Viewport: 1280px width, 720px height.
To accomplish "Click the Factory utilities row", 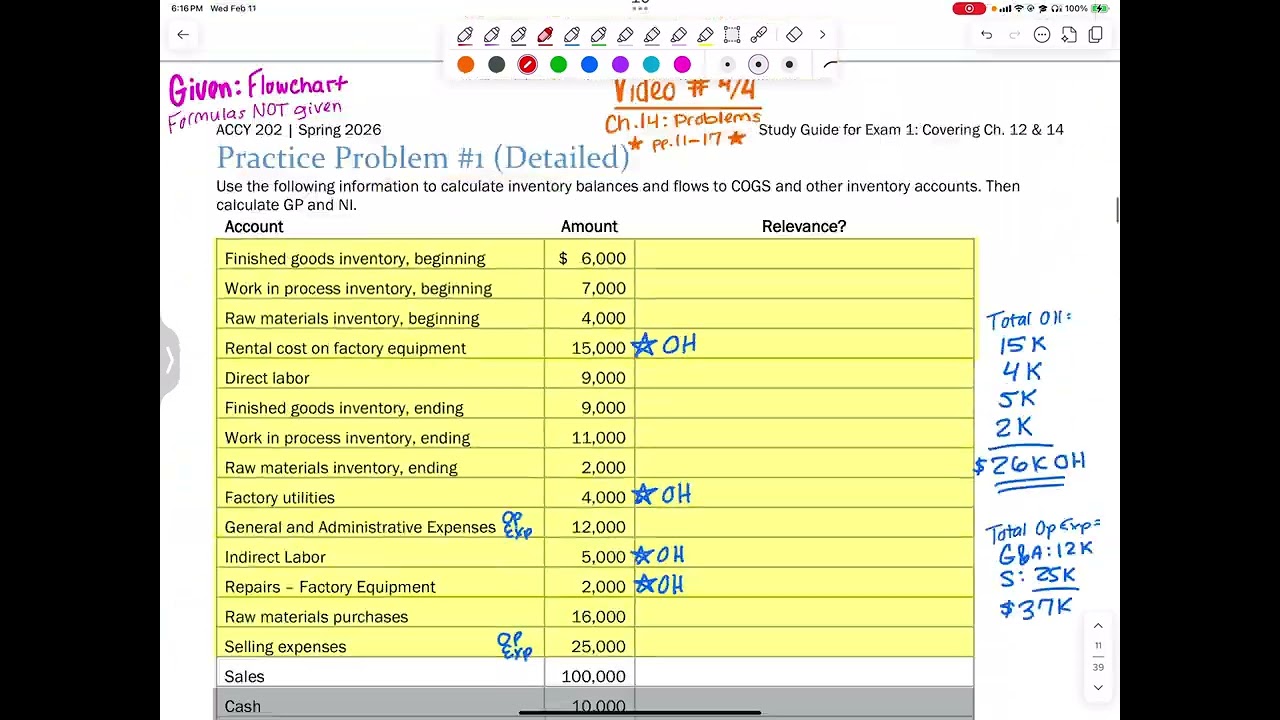I will point(595,498).
